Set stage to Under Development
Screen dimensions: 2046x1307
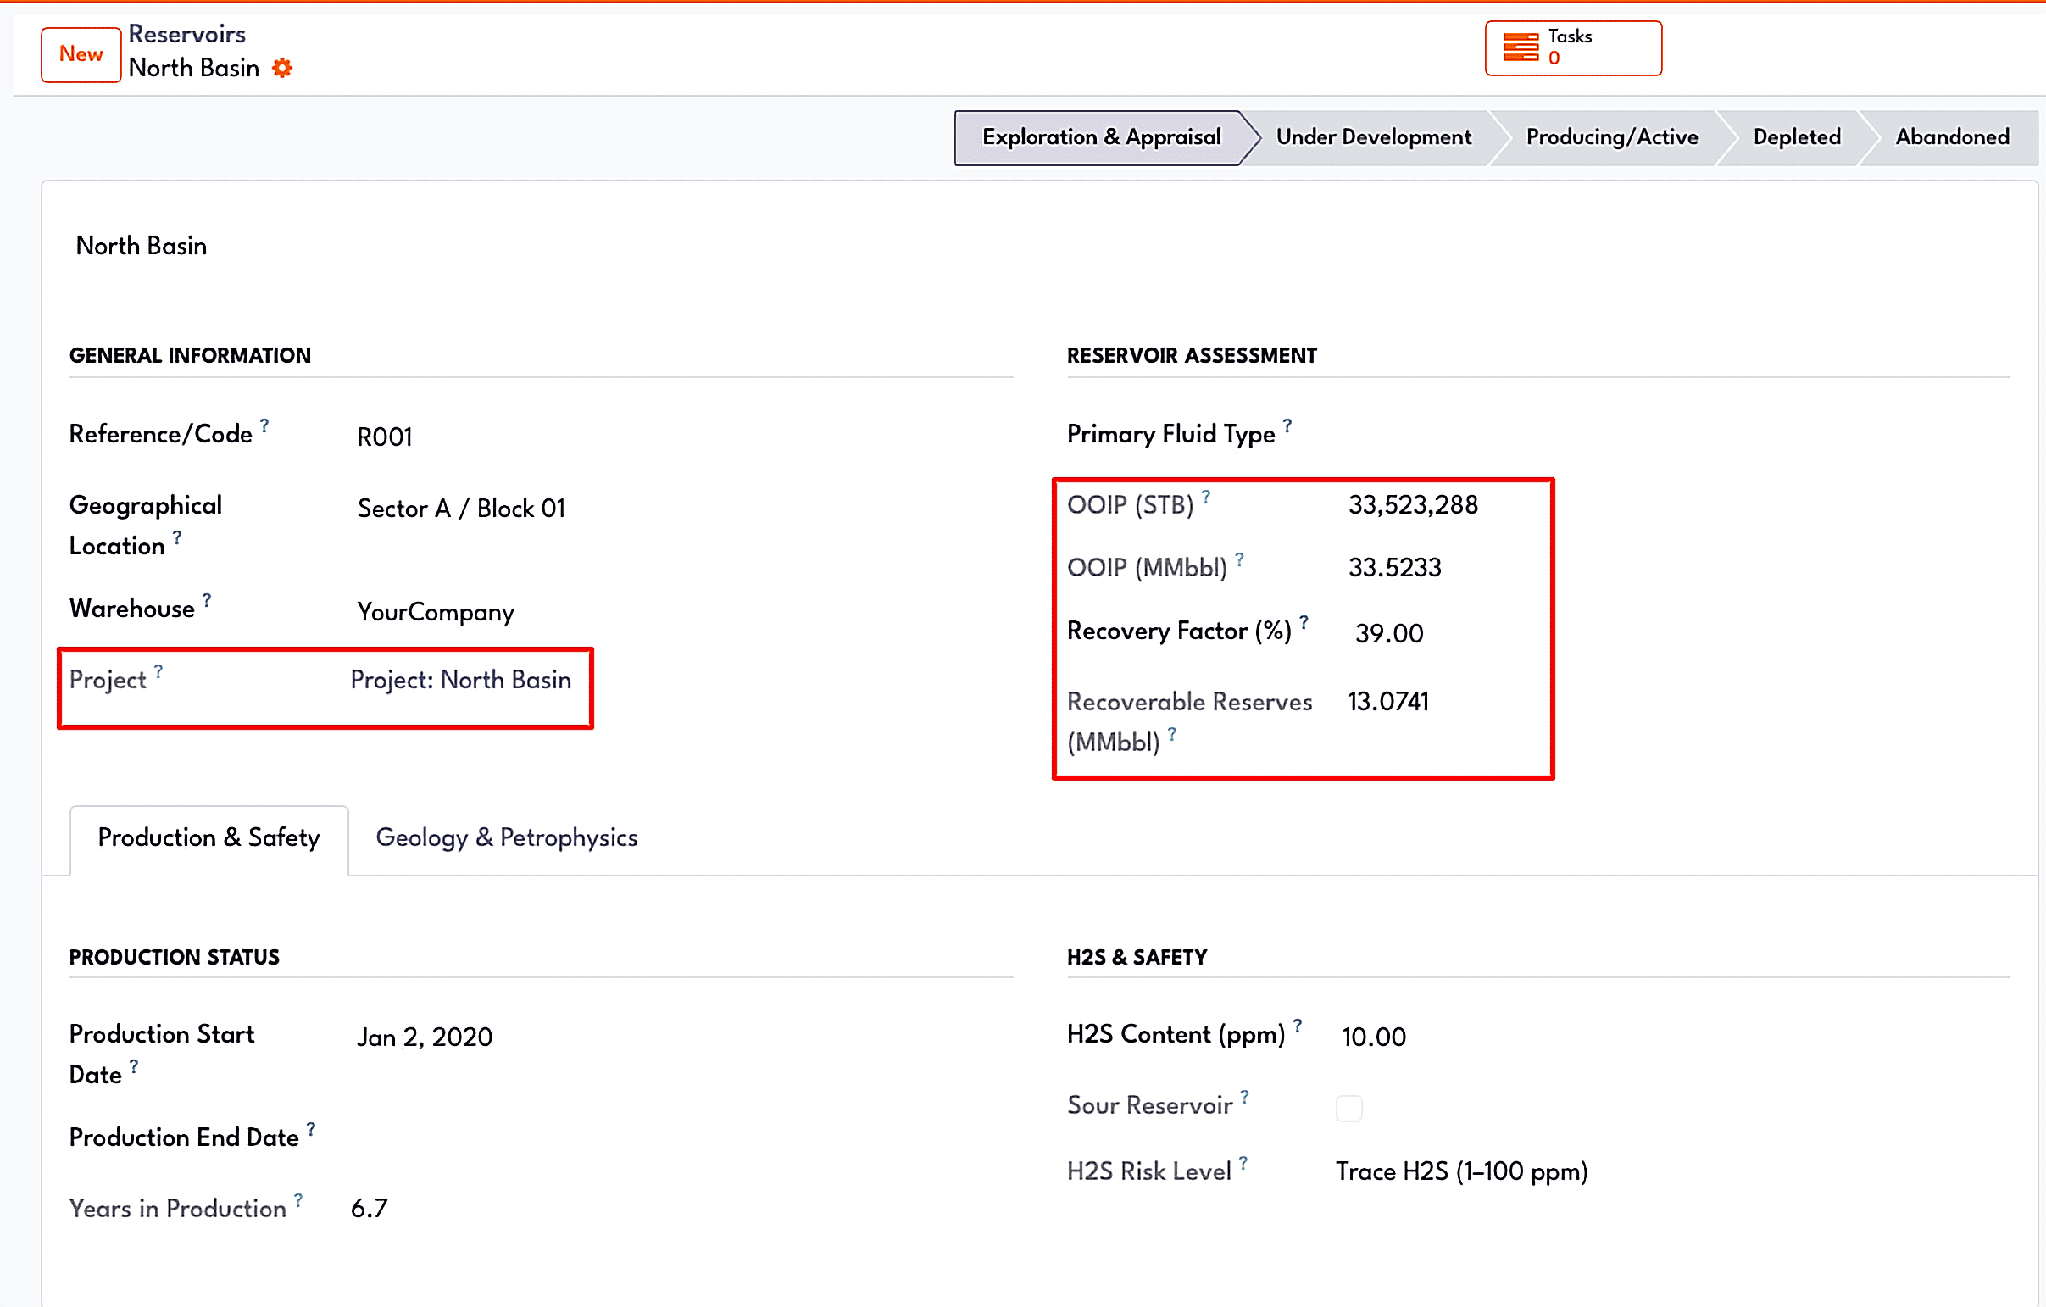coord(1373,137)
